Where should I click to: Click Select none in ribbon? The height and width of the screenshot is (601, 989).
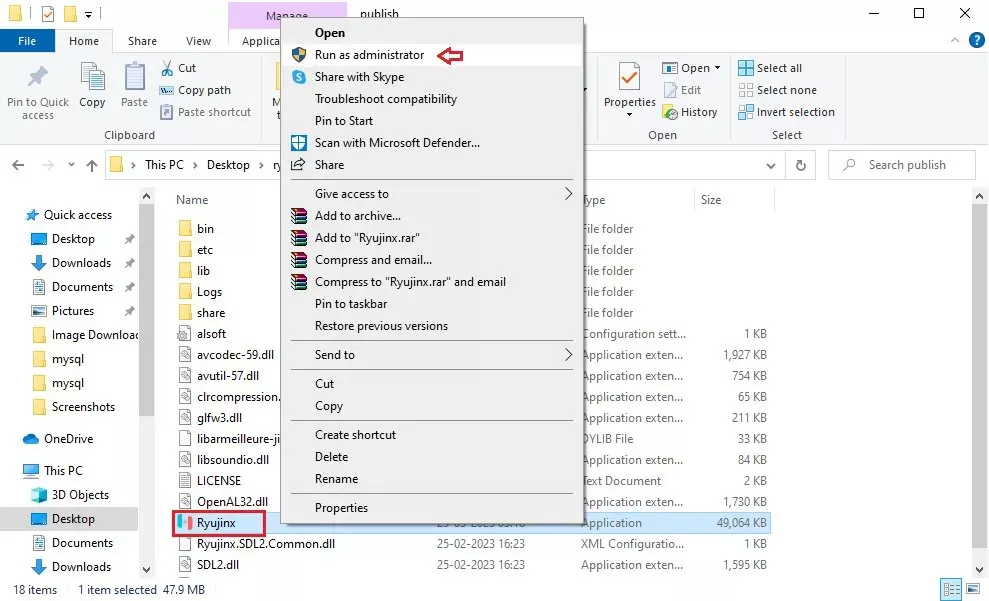[777, 90]
